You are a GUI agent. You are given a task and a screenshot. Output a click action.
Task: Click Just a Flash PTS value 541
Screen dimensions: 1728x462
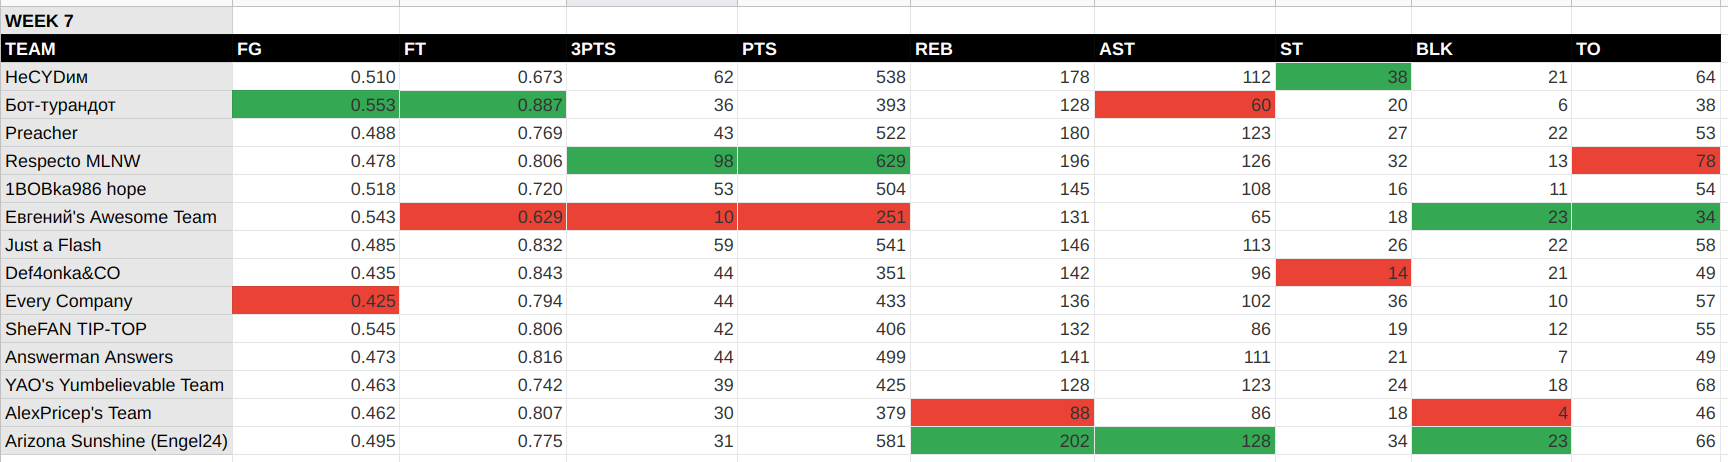[x=824, y=245]
